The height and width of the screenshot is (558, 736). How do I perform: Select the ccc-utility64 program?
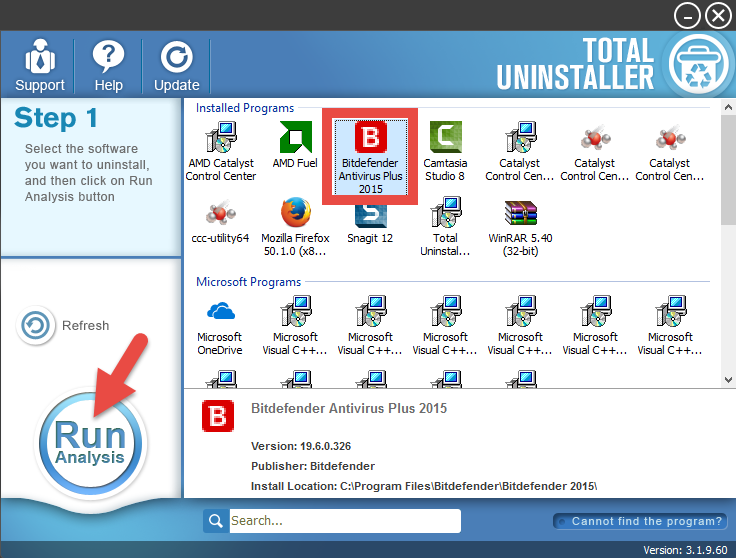[x=220, y=222]
